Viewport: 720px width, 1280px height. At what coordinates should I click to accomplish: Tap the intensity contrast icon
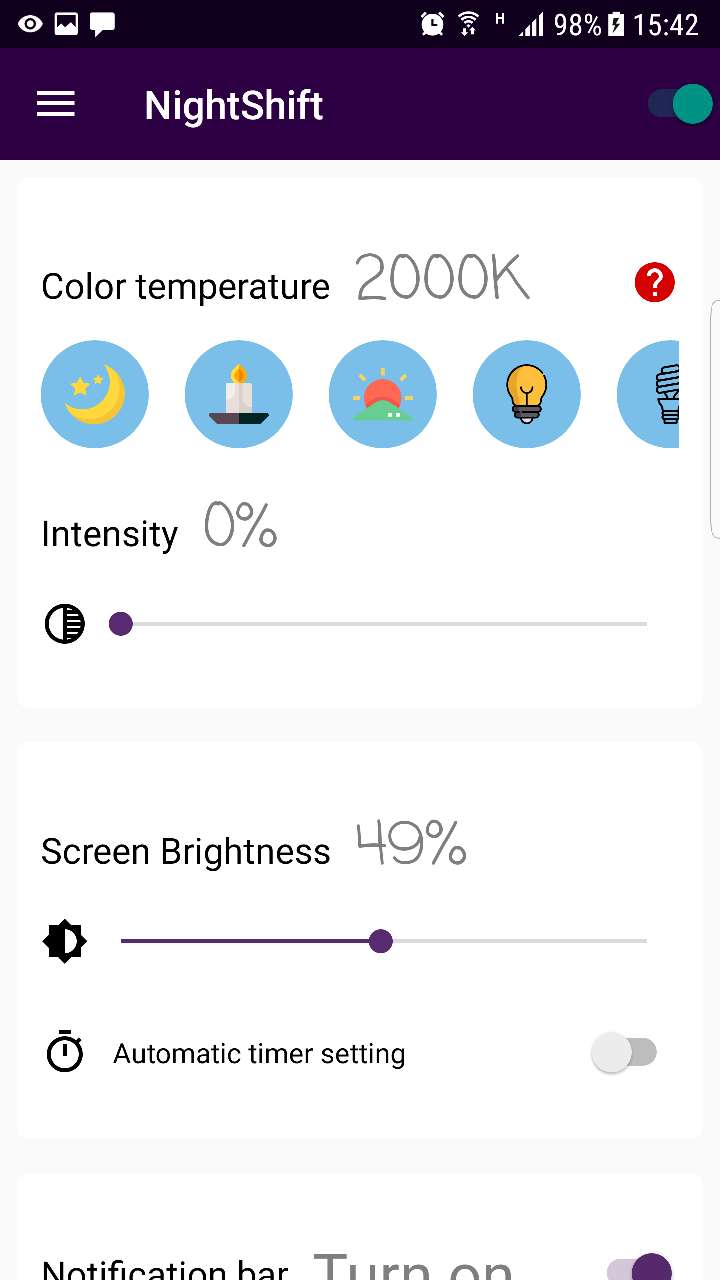pyautogui.click(x=65, y=624)
